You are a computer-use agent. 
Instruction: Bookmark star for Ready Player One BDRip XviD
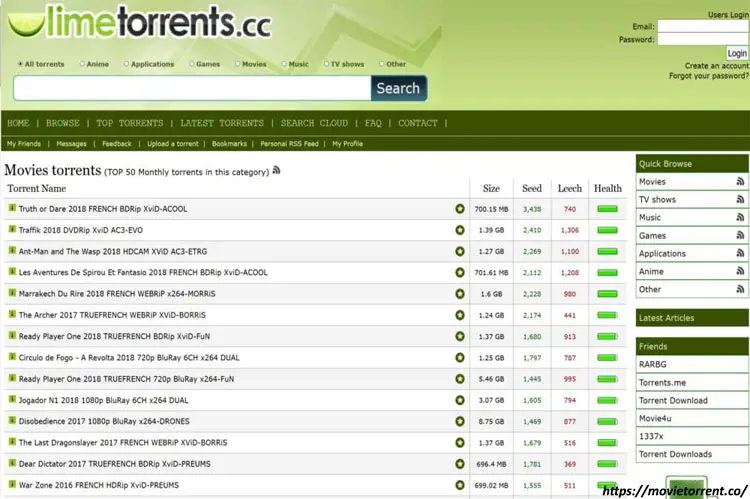point(460,336)
